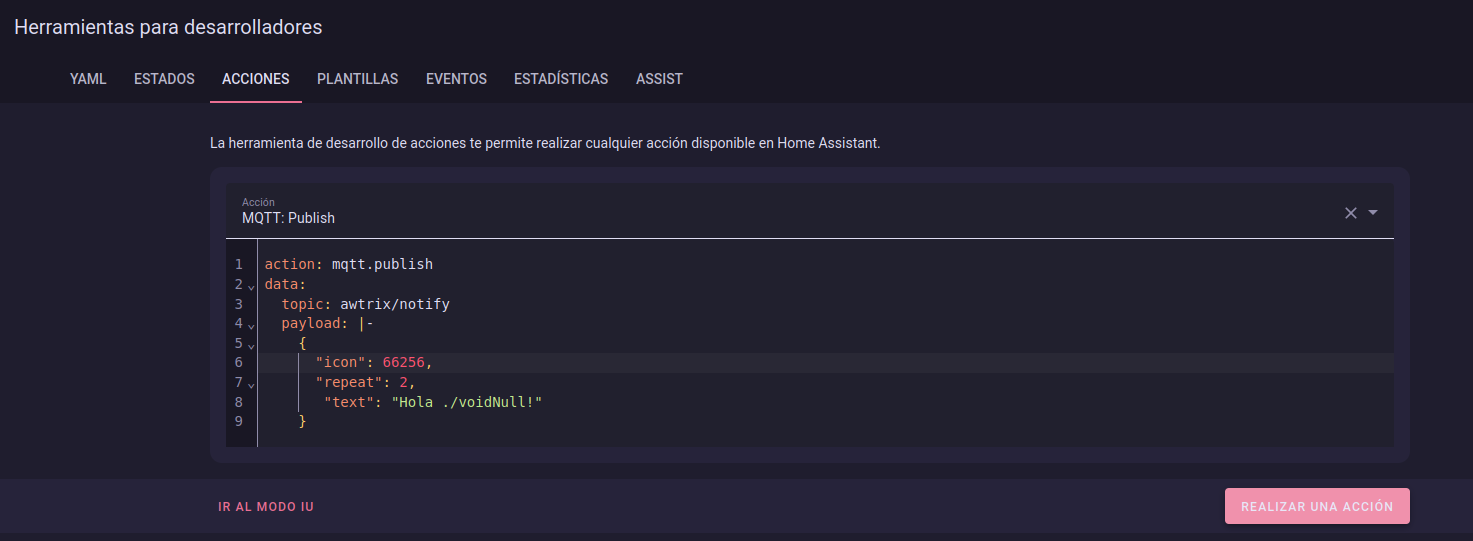Fold the opening brace block on line 5
The height and width of the screenshot is (541, 1473).
251,345
